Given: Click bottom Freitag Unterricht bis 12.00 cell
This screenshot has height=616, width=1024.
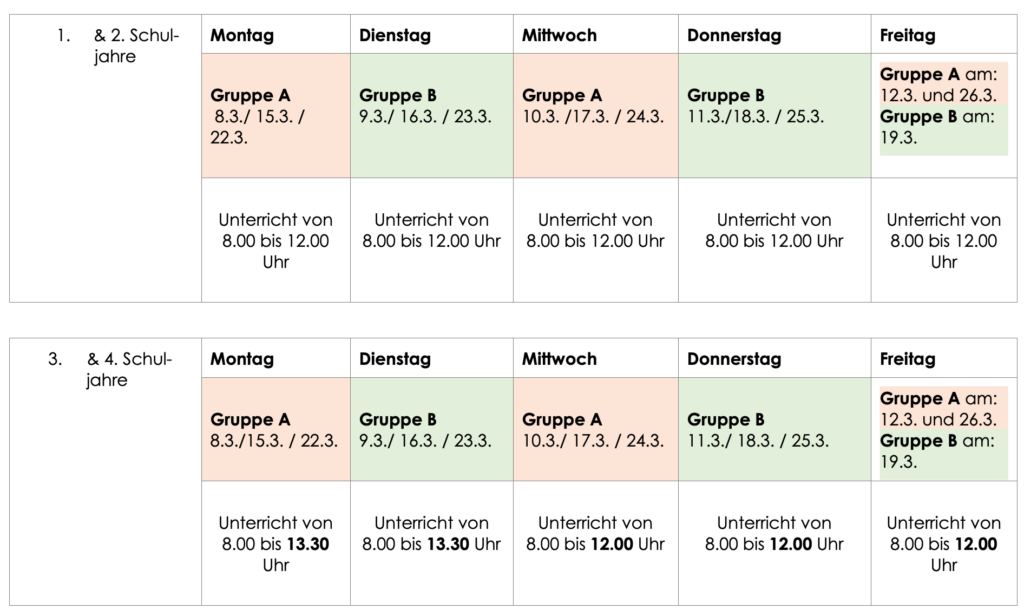Looking at the screenshot, I should 944,543.
